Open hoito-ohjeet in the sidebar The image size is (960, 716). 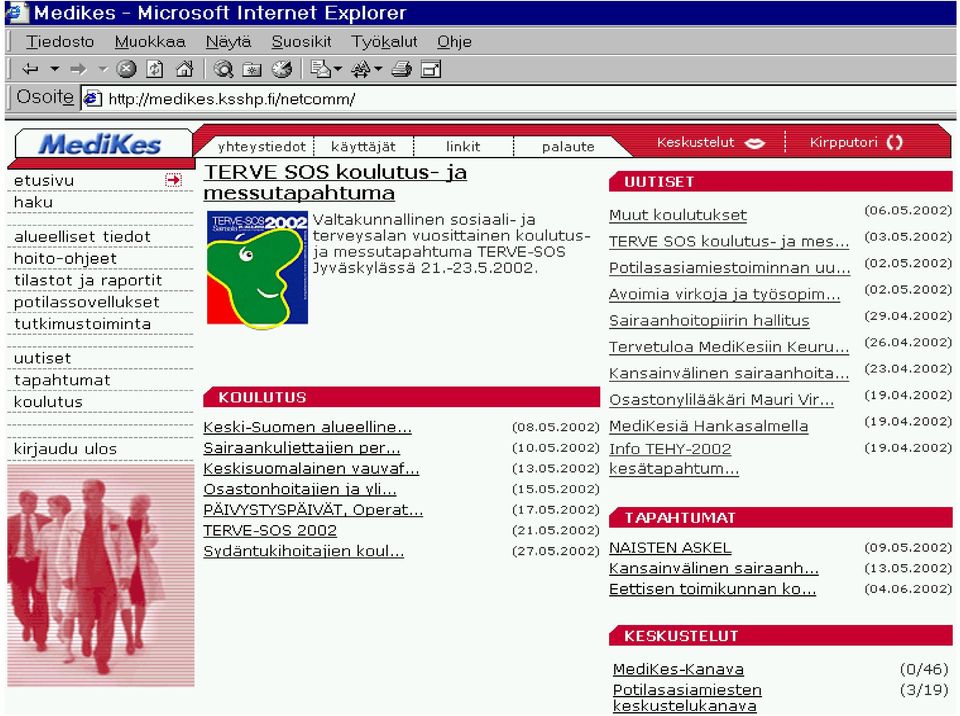[x=65, y=258]
